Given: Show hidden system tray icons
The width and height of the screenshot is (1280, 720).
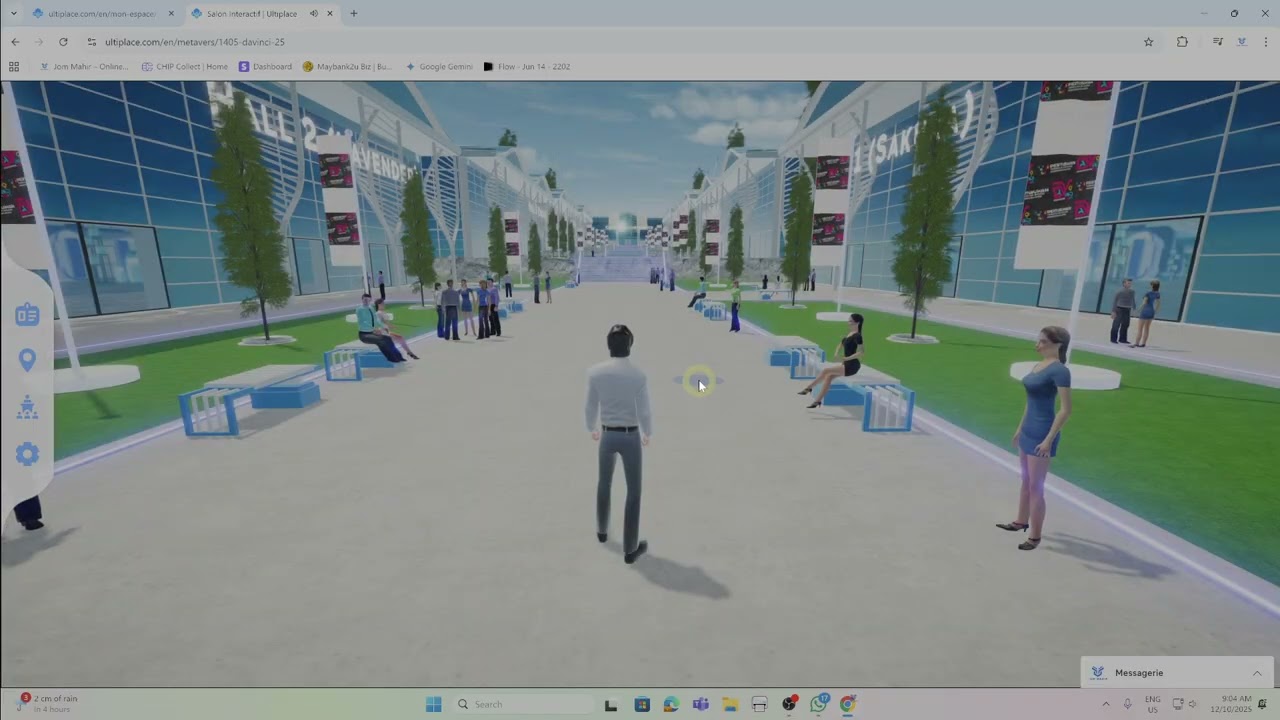Looking at the screenshot, I should click(x=1105, y=704).
